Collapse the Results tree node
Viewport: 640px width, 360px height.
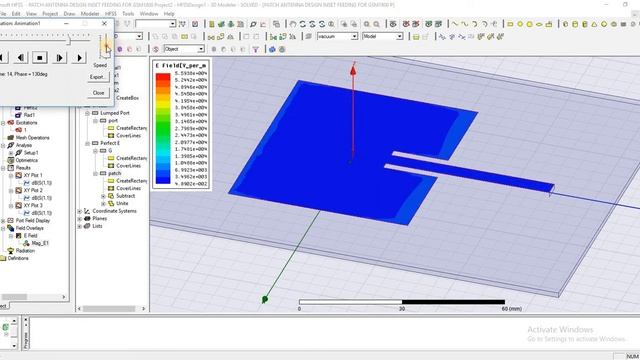(x=3, y=168)
